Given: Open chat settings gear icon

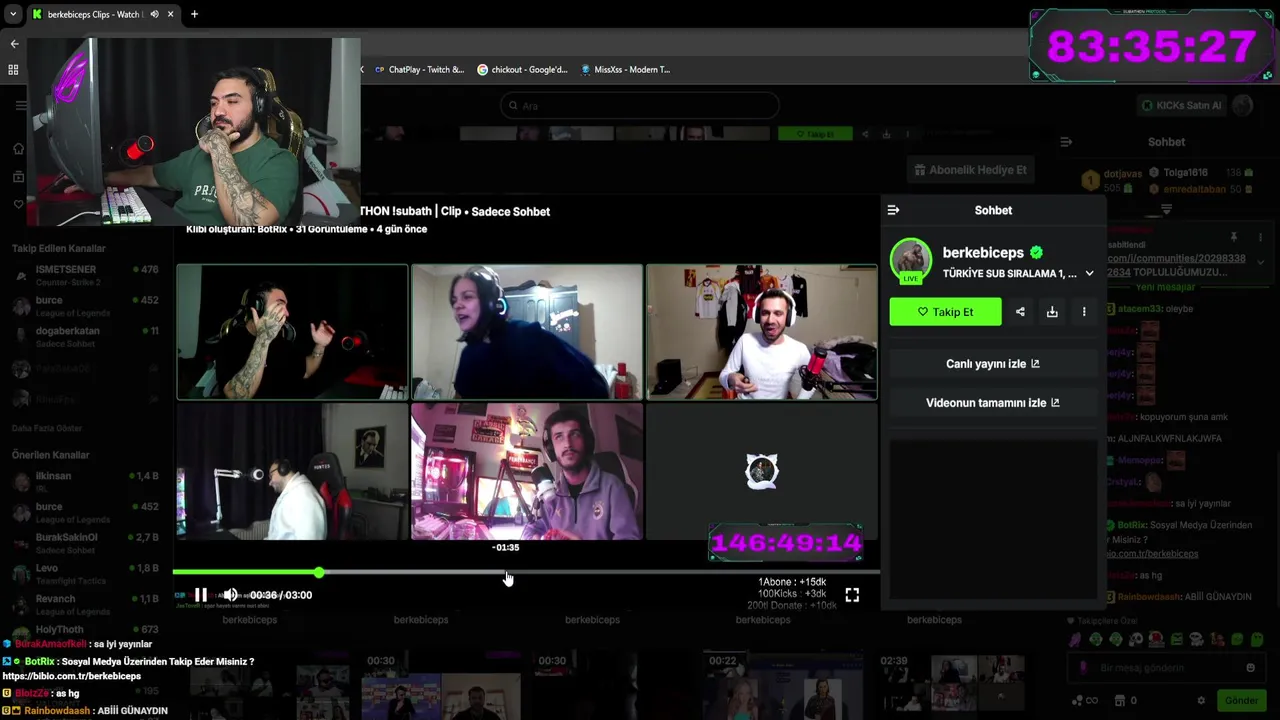Looking at the screenshot, I should (1201, 700).
